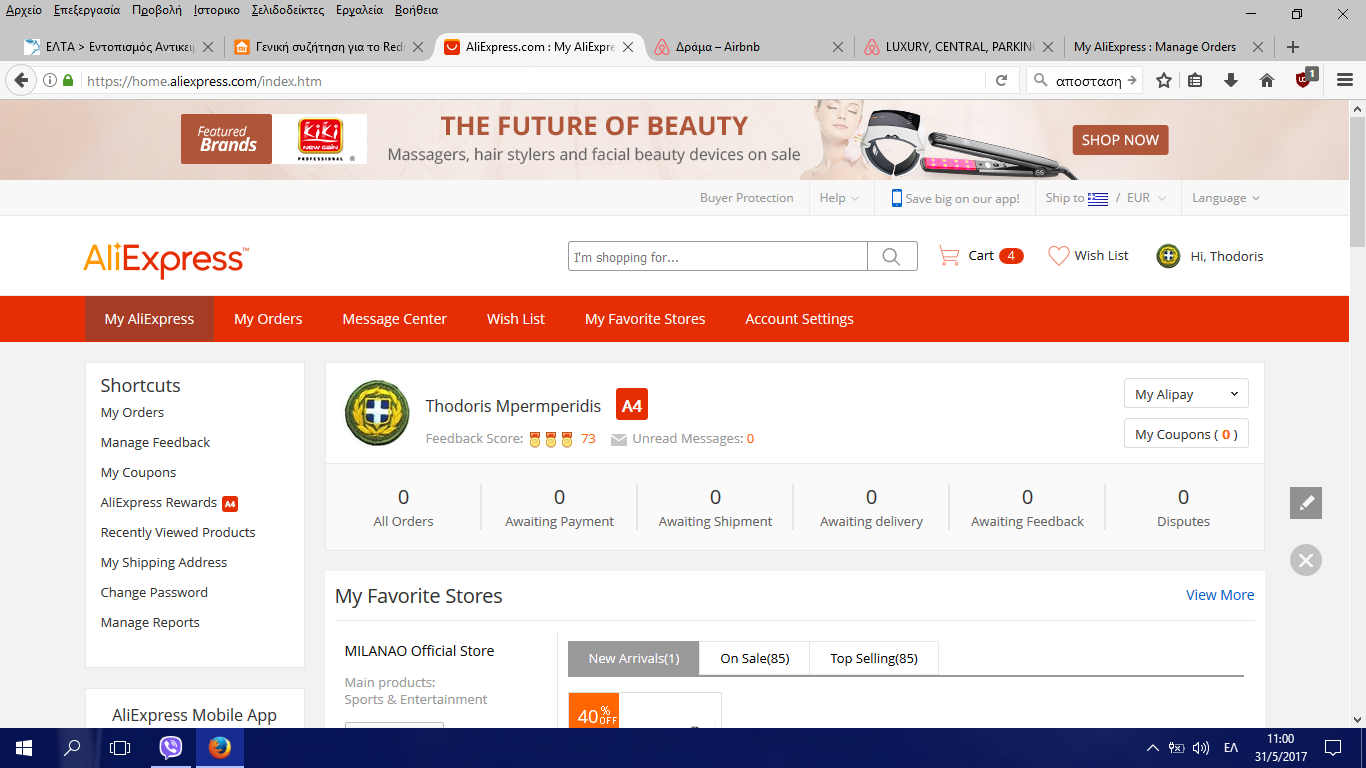This screenshot has width=1366, height=768.
Task: Expand the Ship to EUR dropdown
Action: [1105, 198]
